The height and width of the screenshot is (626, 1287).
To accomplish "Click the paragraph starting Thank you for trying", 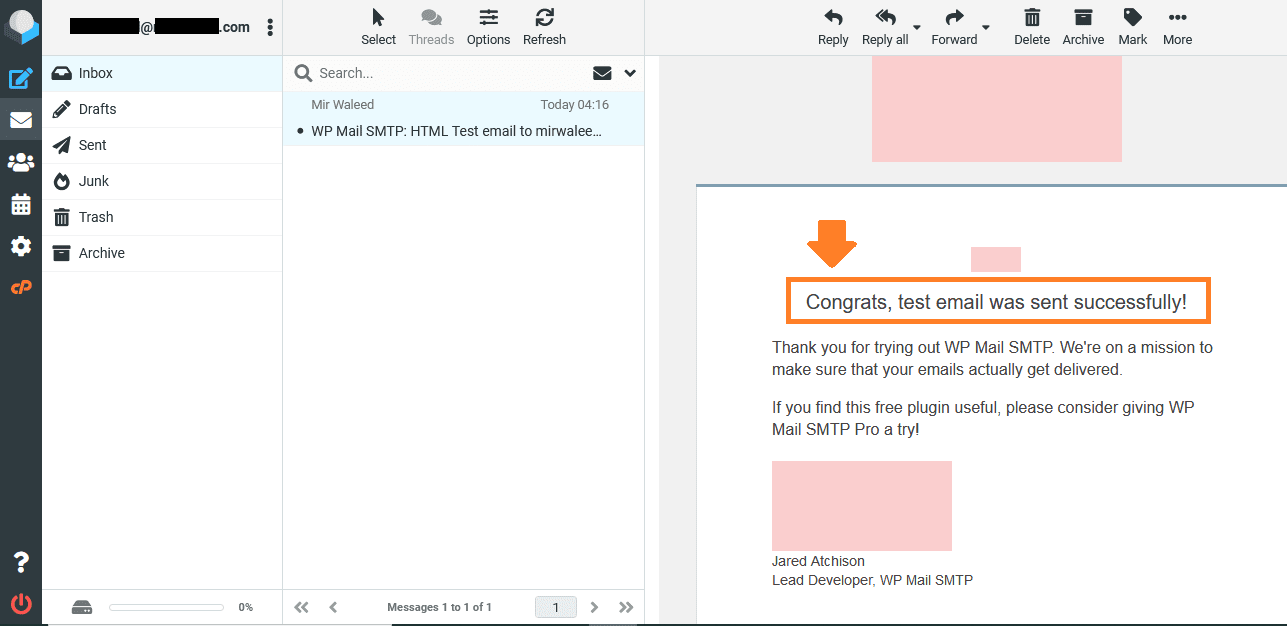I will pos(992,358).
